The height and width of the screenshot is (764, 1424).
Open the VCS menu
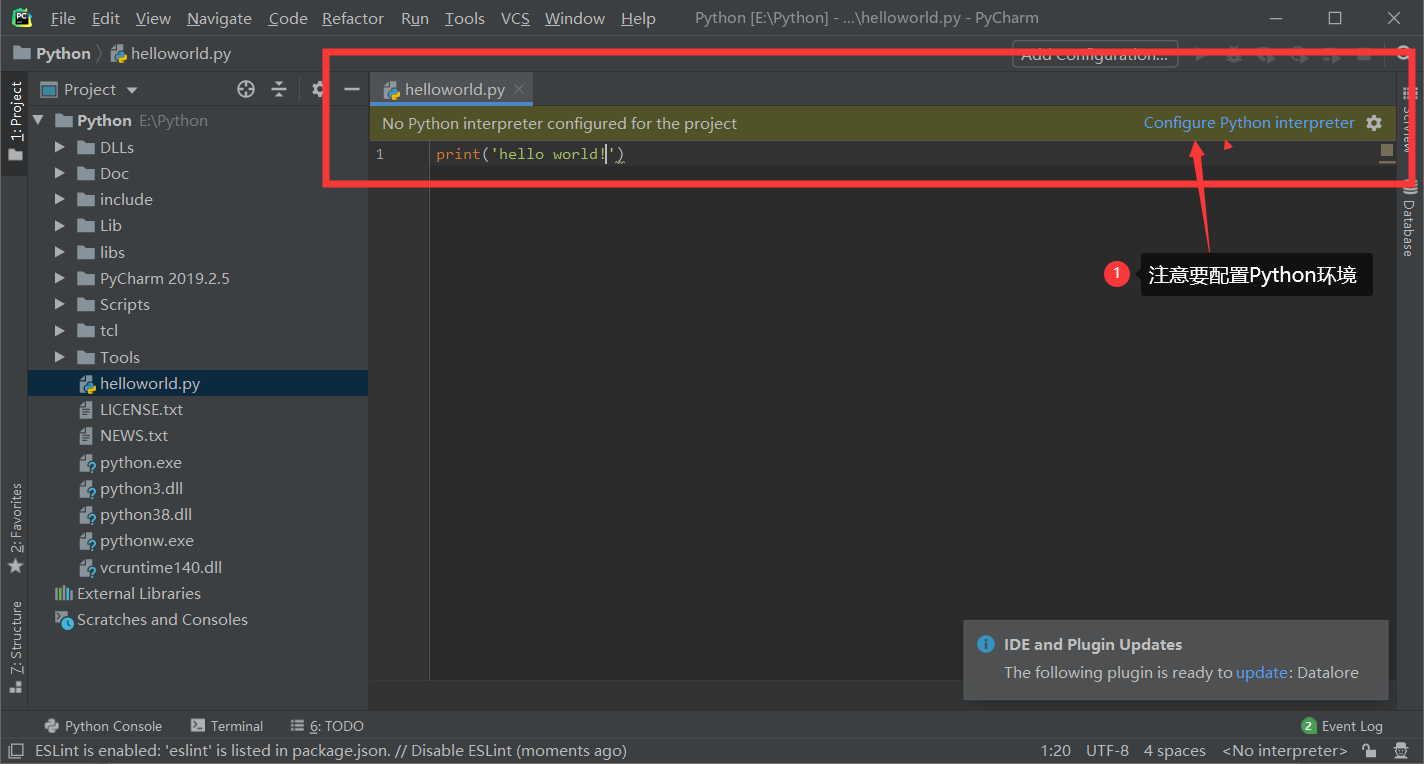pos(515,18)
